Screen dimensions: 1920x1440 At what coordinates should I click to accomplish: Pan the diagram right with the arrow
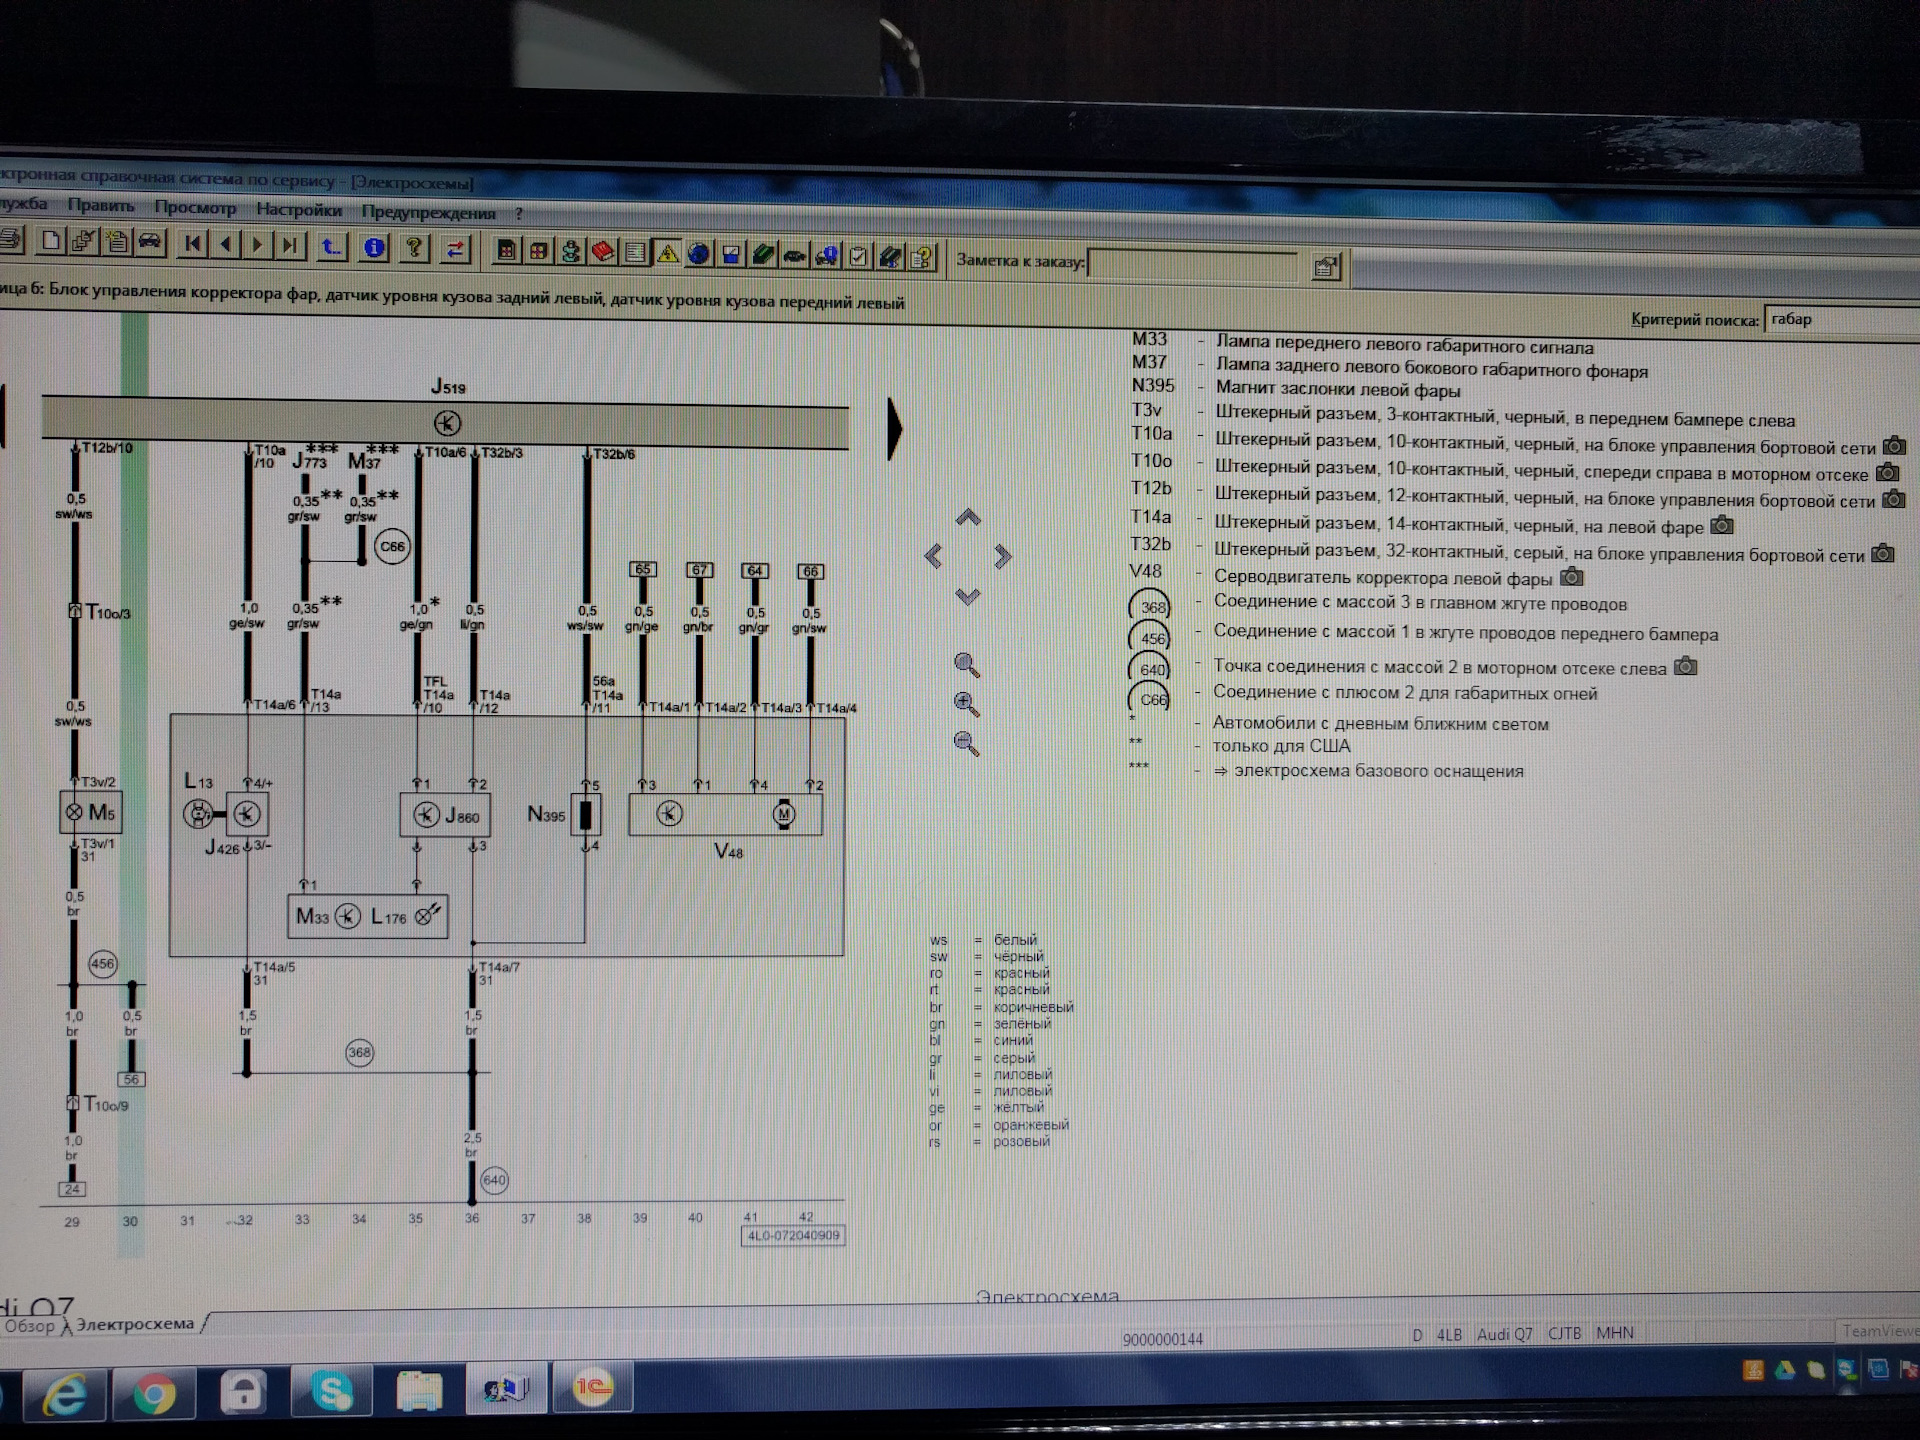1002,556
